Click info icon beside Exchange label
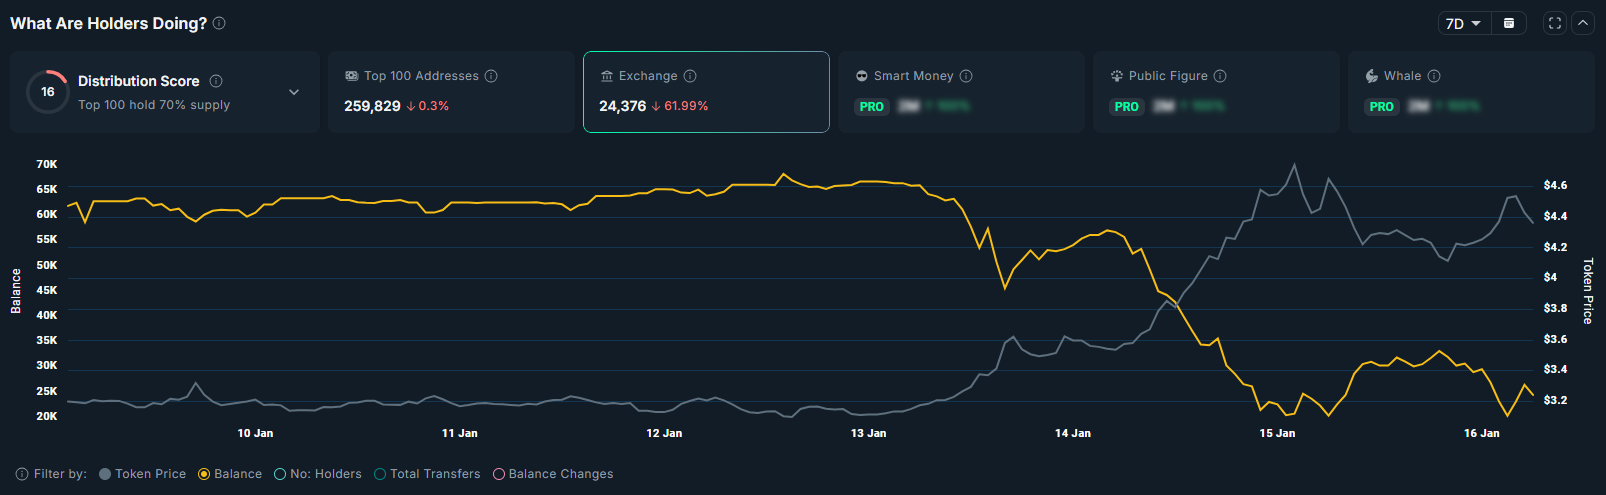This screenshot has height=495, width=1606. point(690,76)
